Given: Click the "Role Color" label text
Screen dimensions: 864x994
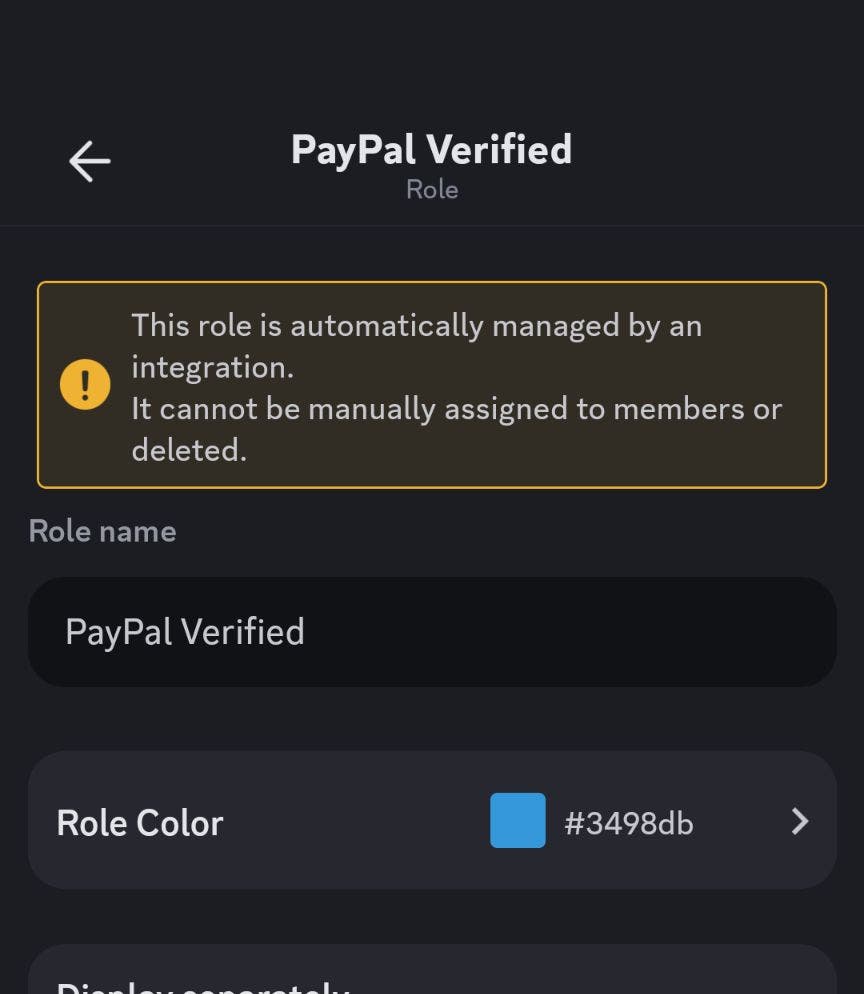Looking at the screenshot, I should (140, 823).
